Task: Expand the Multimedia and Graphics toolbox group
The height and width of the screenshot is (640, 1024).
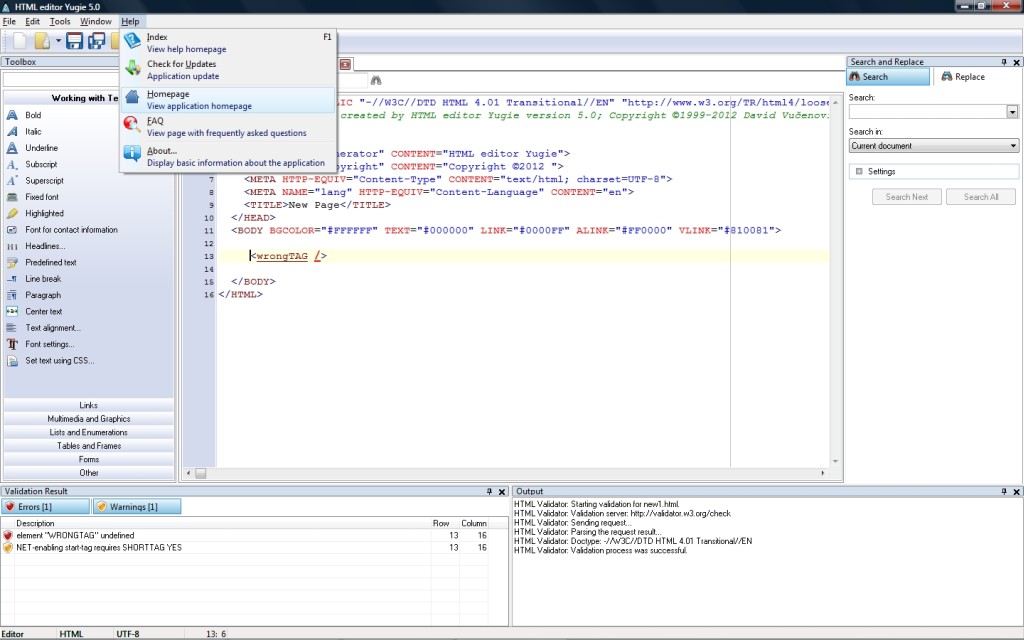Action: [x=89, y=419]
